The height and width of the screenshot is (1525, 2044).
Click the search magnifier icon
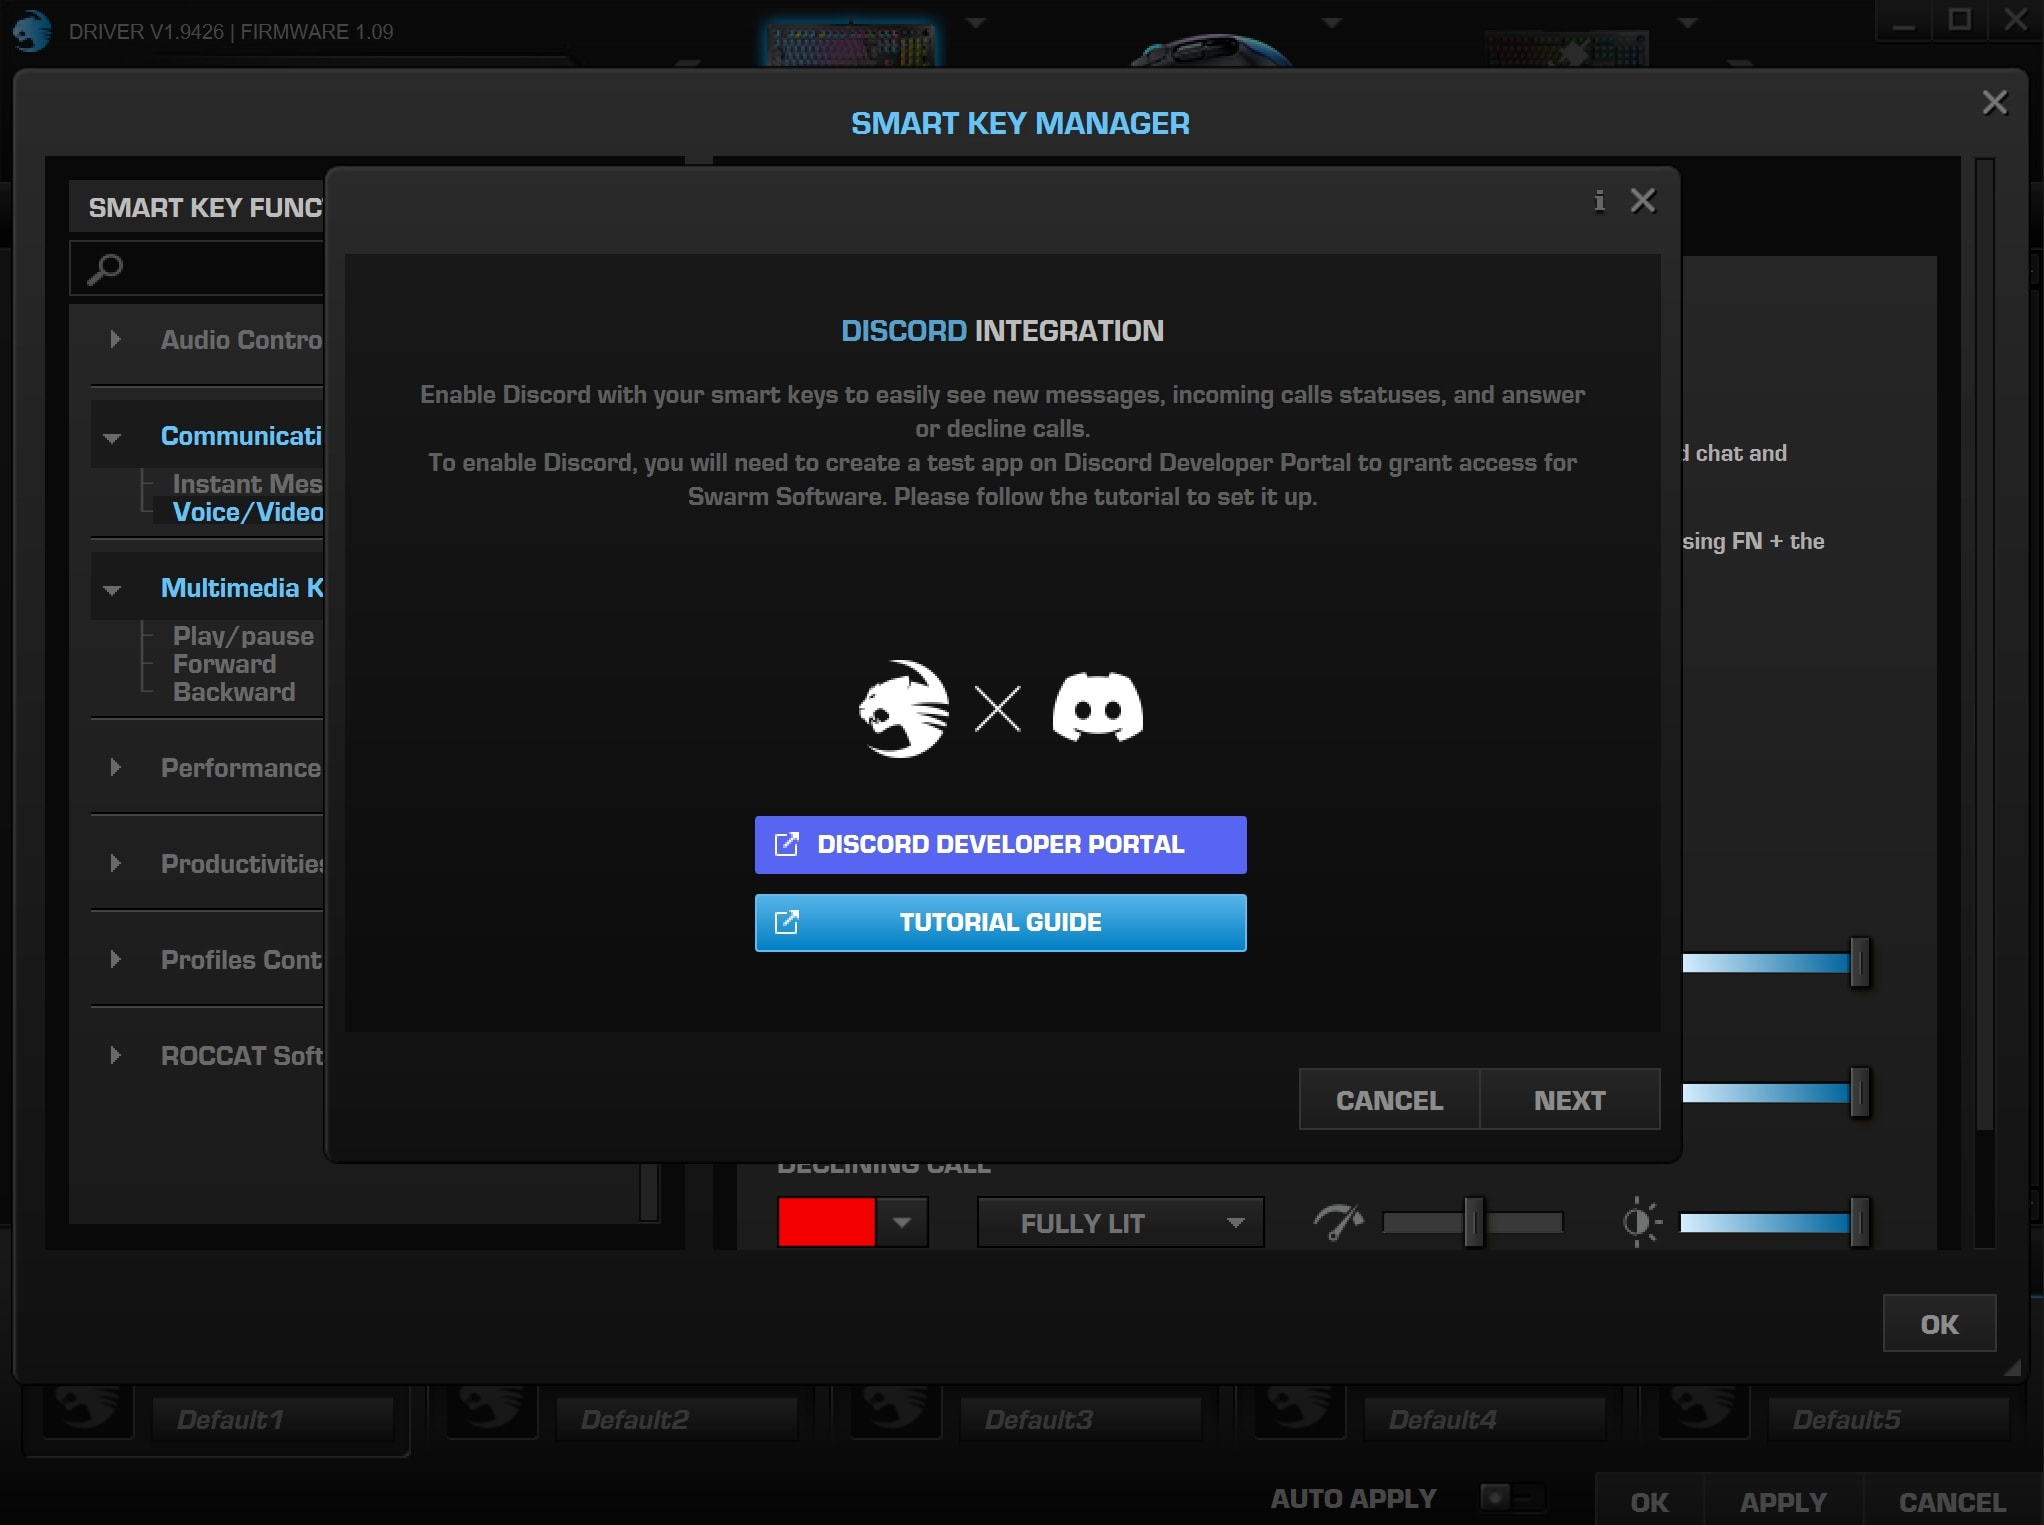point(105,268)
